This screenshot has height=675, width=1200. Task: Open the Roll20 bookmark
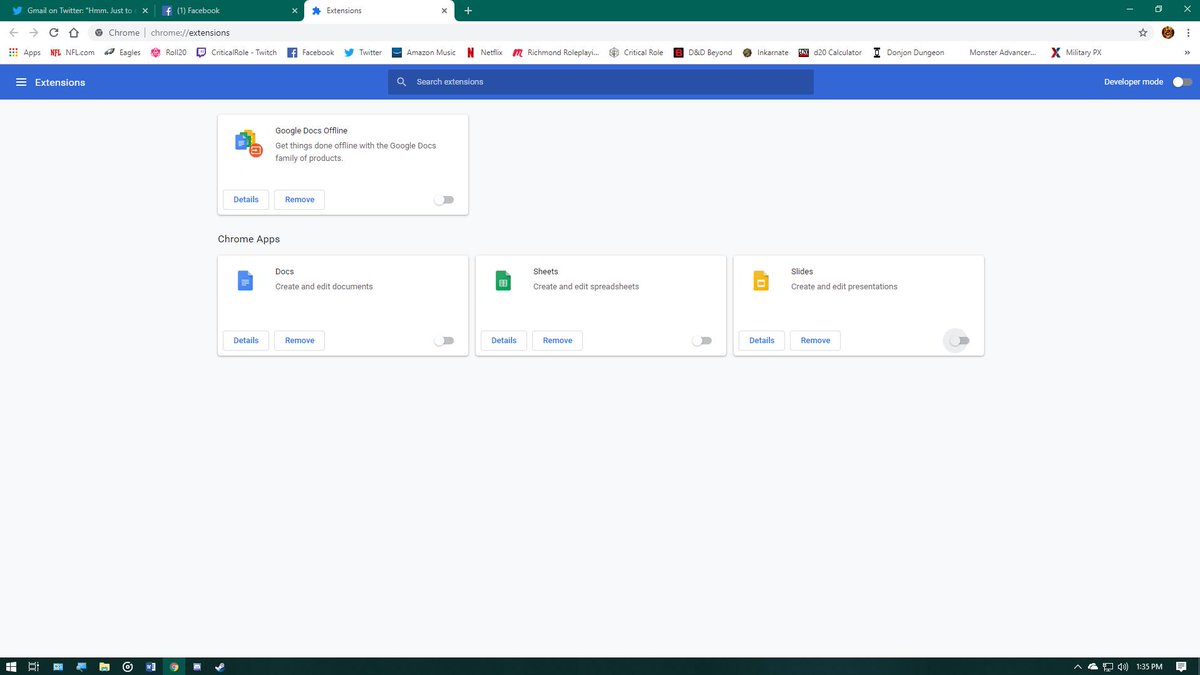click(169, 52)
